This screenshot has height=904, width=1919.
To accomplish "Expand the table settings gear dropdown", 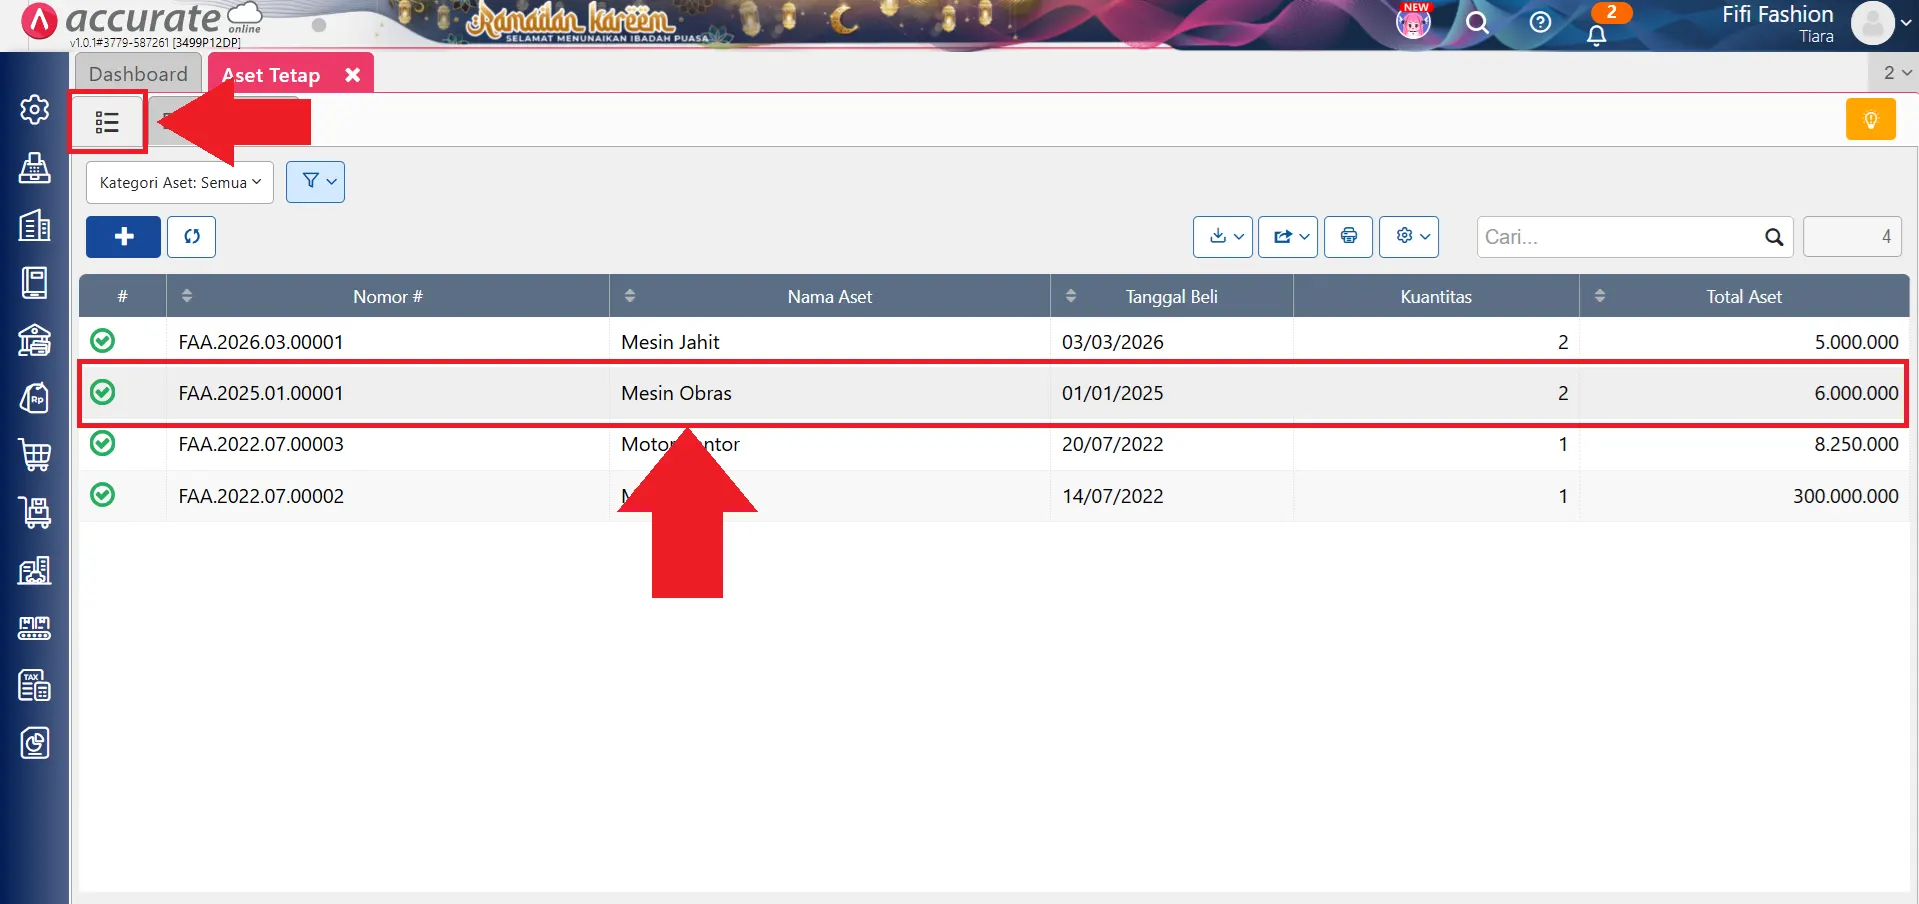I will click(x=1408, y=237).
